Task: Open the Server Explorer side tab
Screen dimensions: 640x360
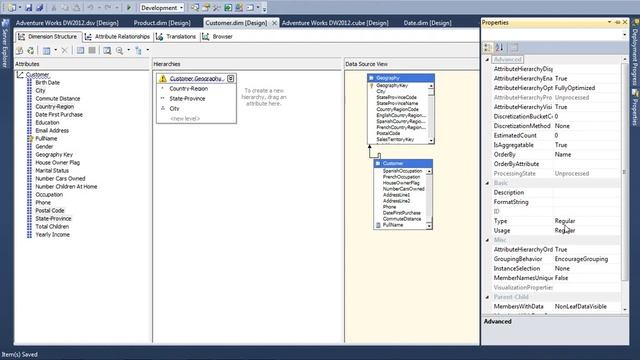Action: click(5, 44)
